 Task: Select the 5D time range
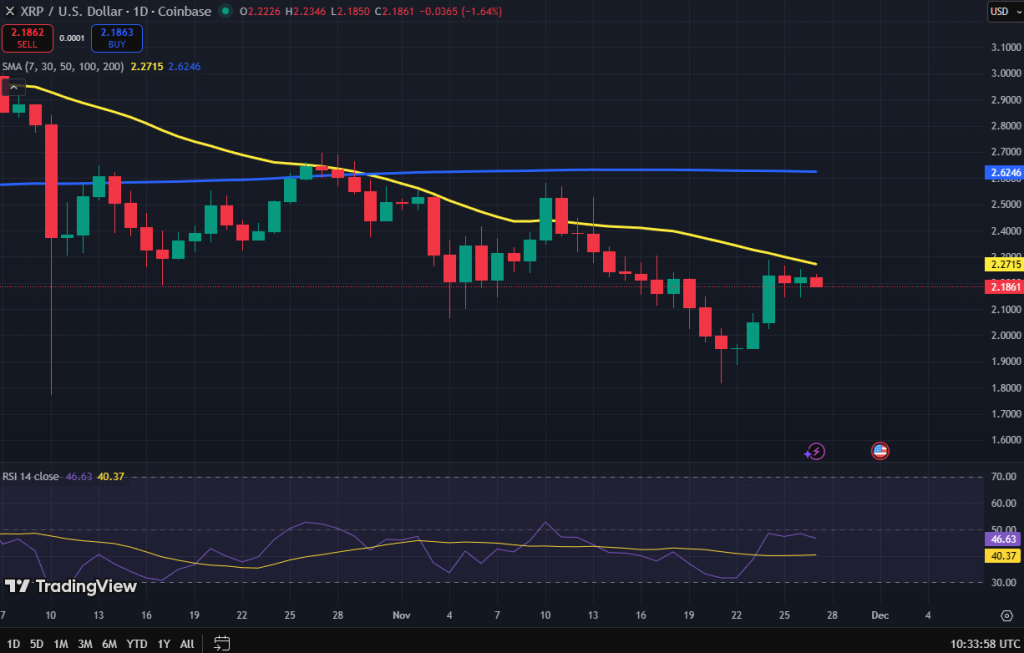tap(37, 644)
